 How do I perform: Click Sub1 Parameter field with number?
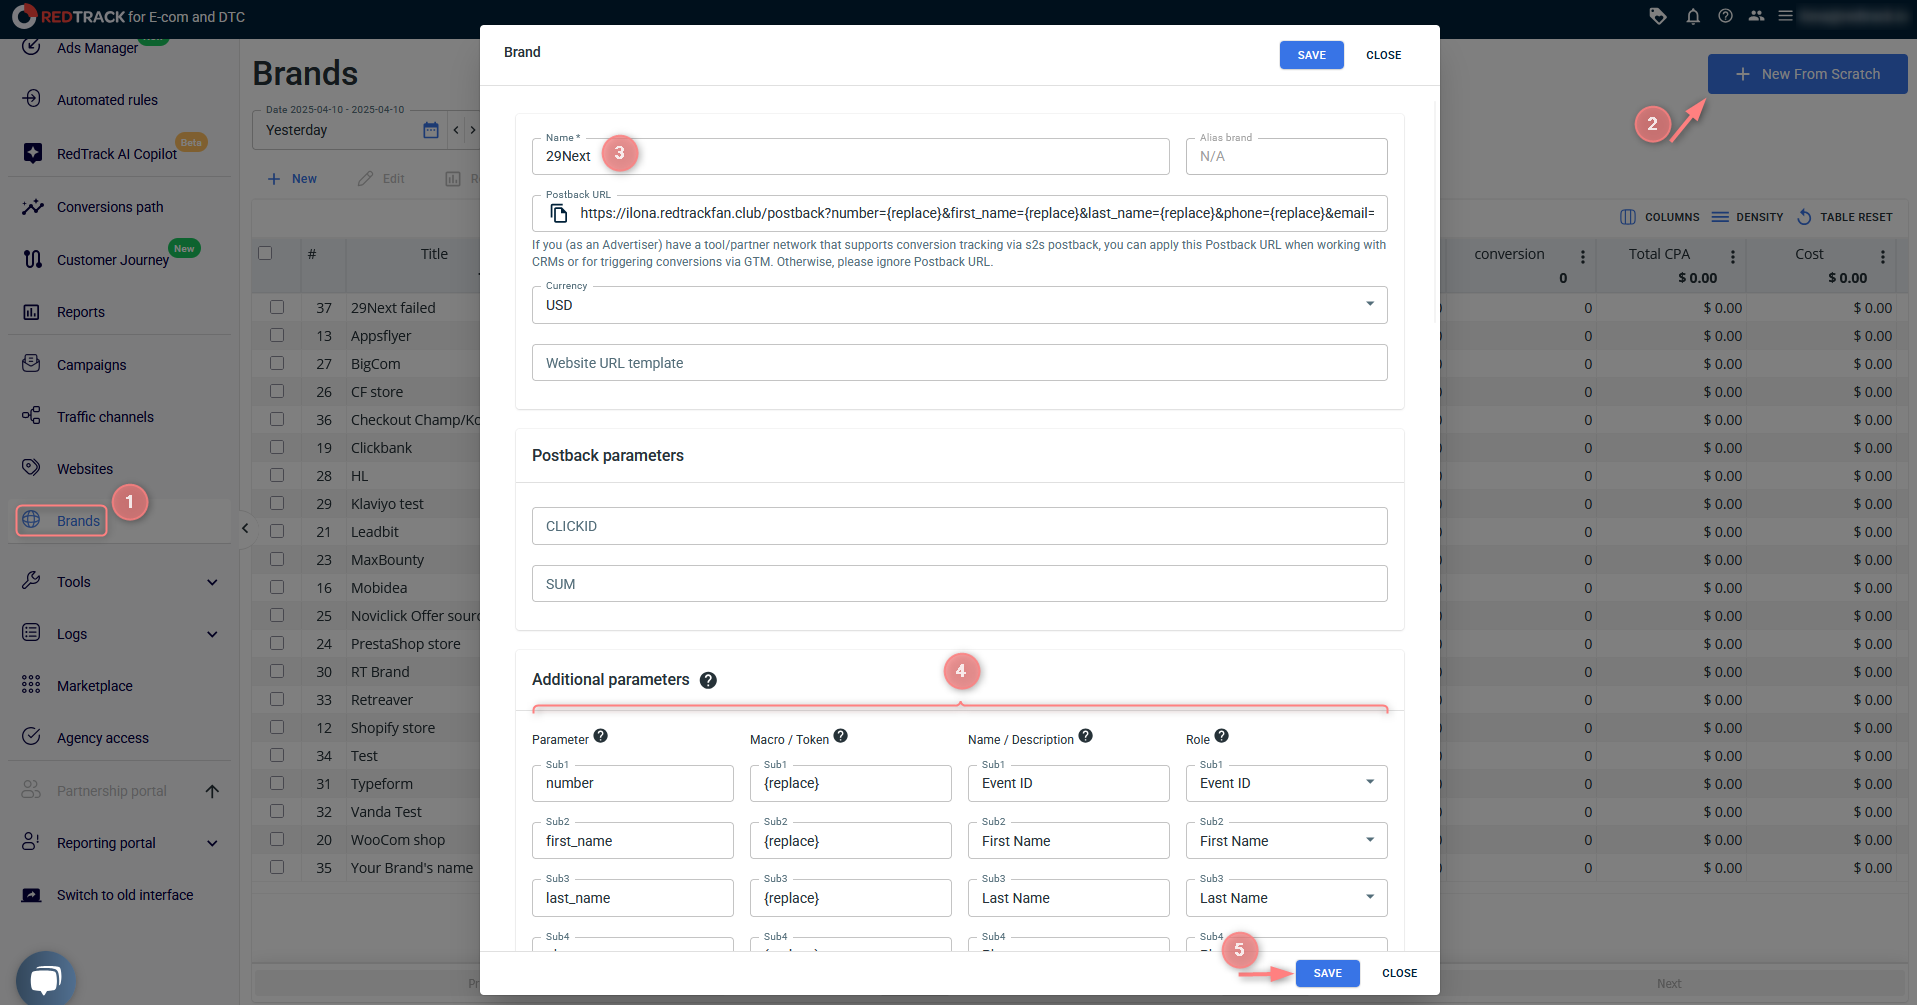633,783
